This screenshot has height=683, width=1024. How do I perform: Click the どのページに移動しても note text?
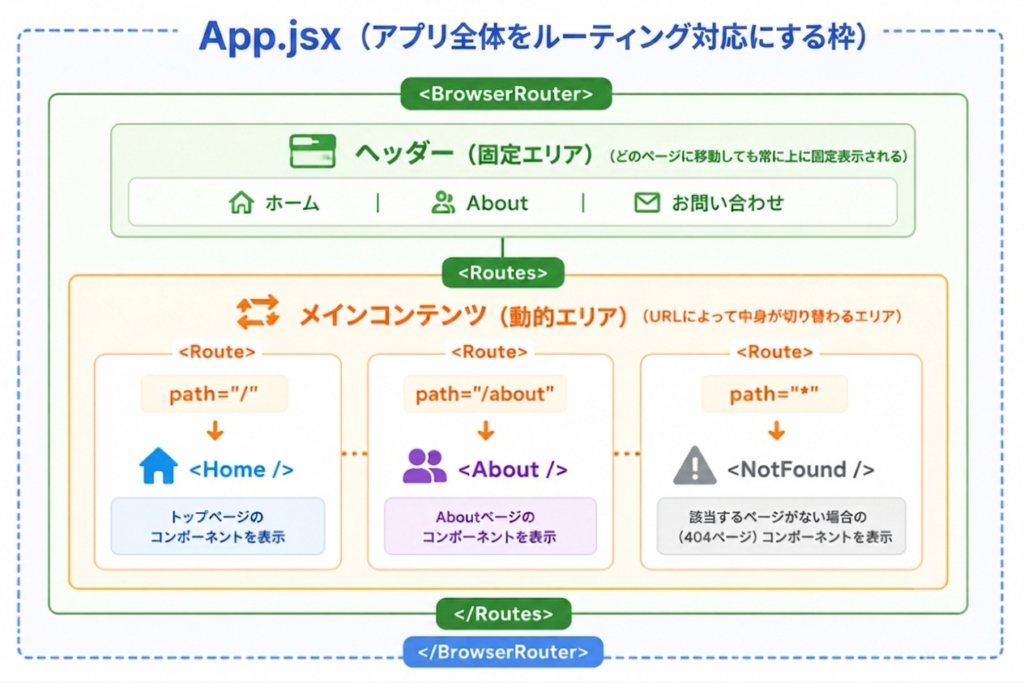coord(758,156)
